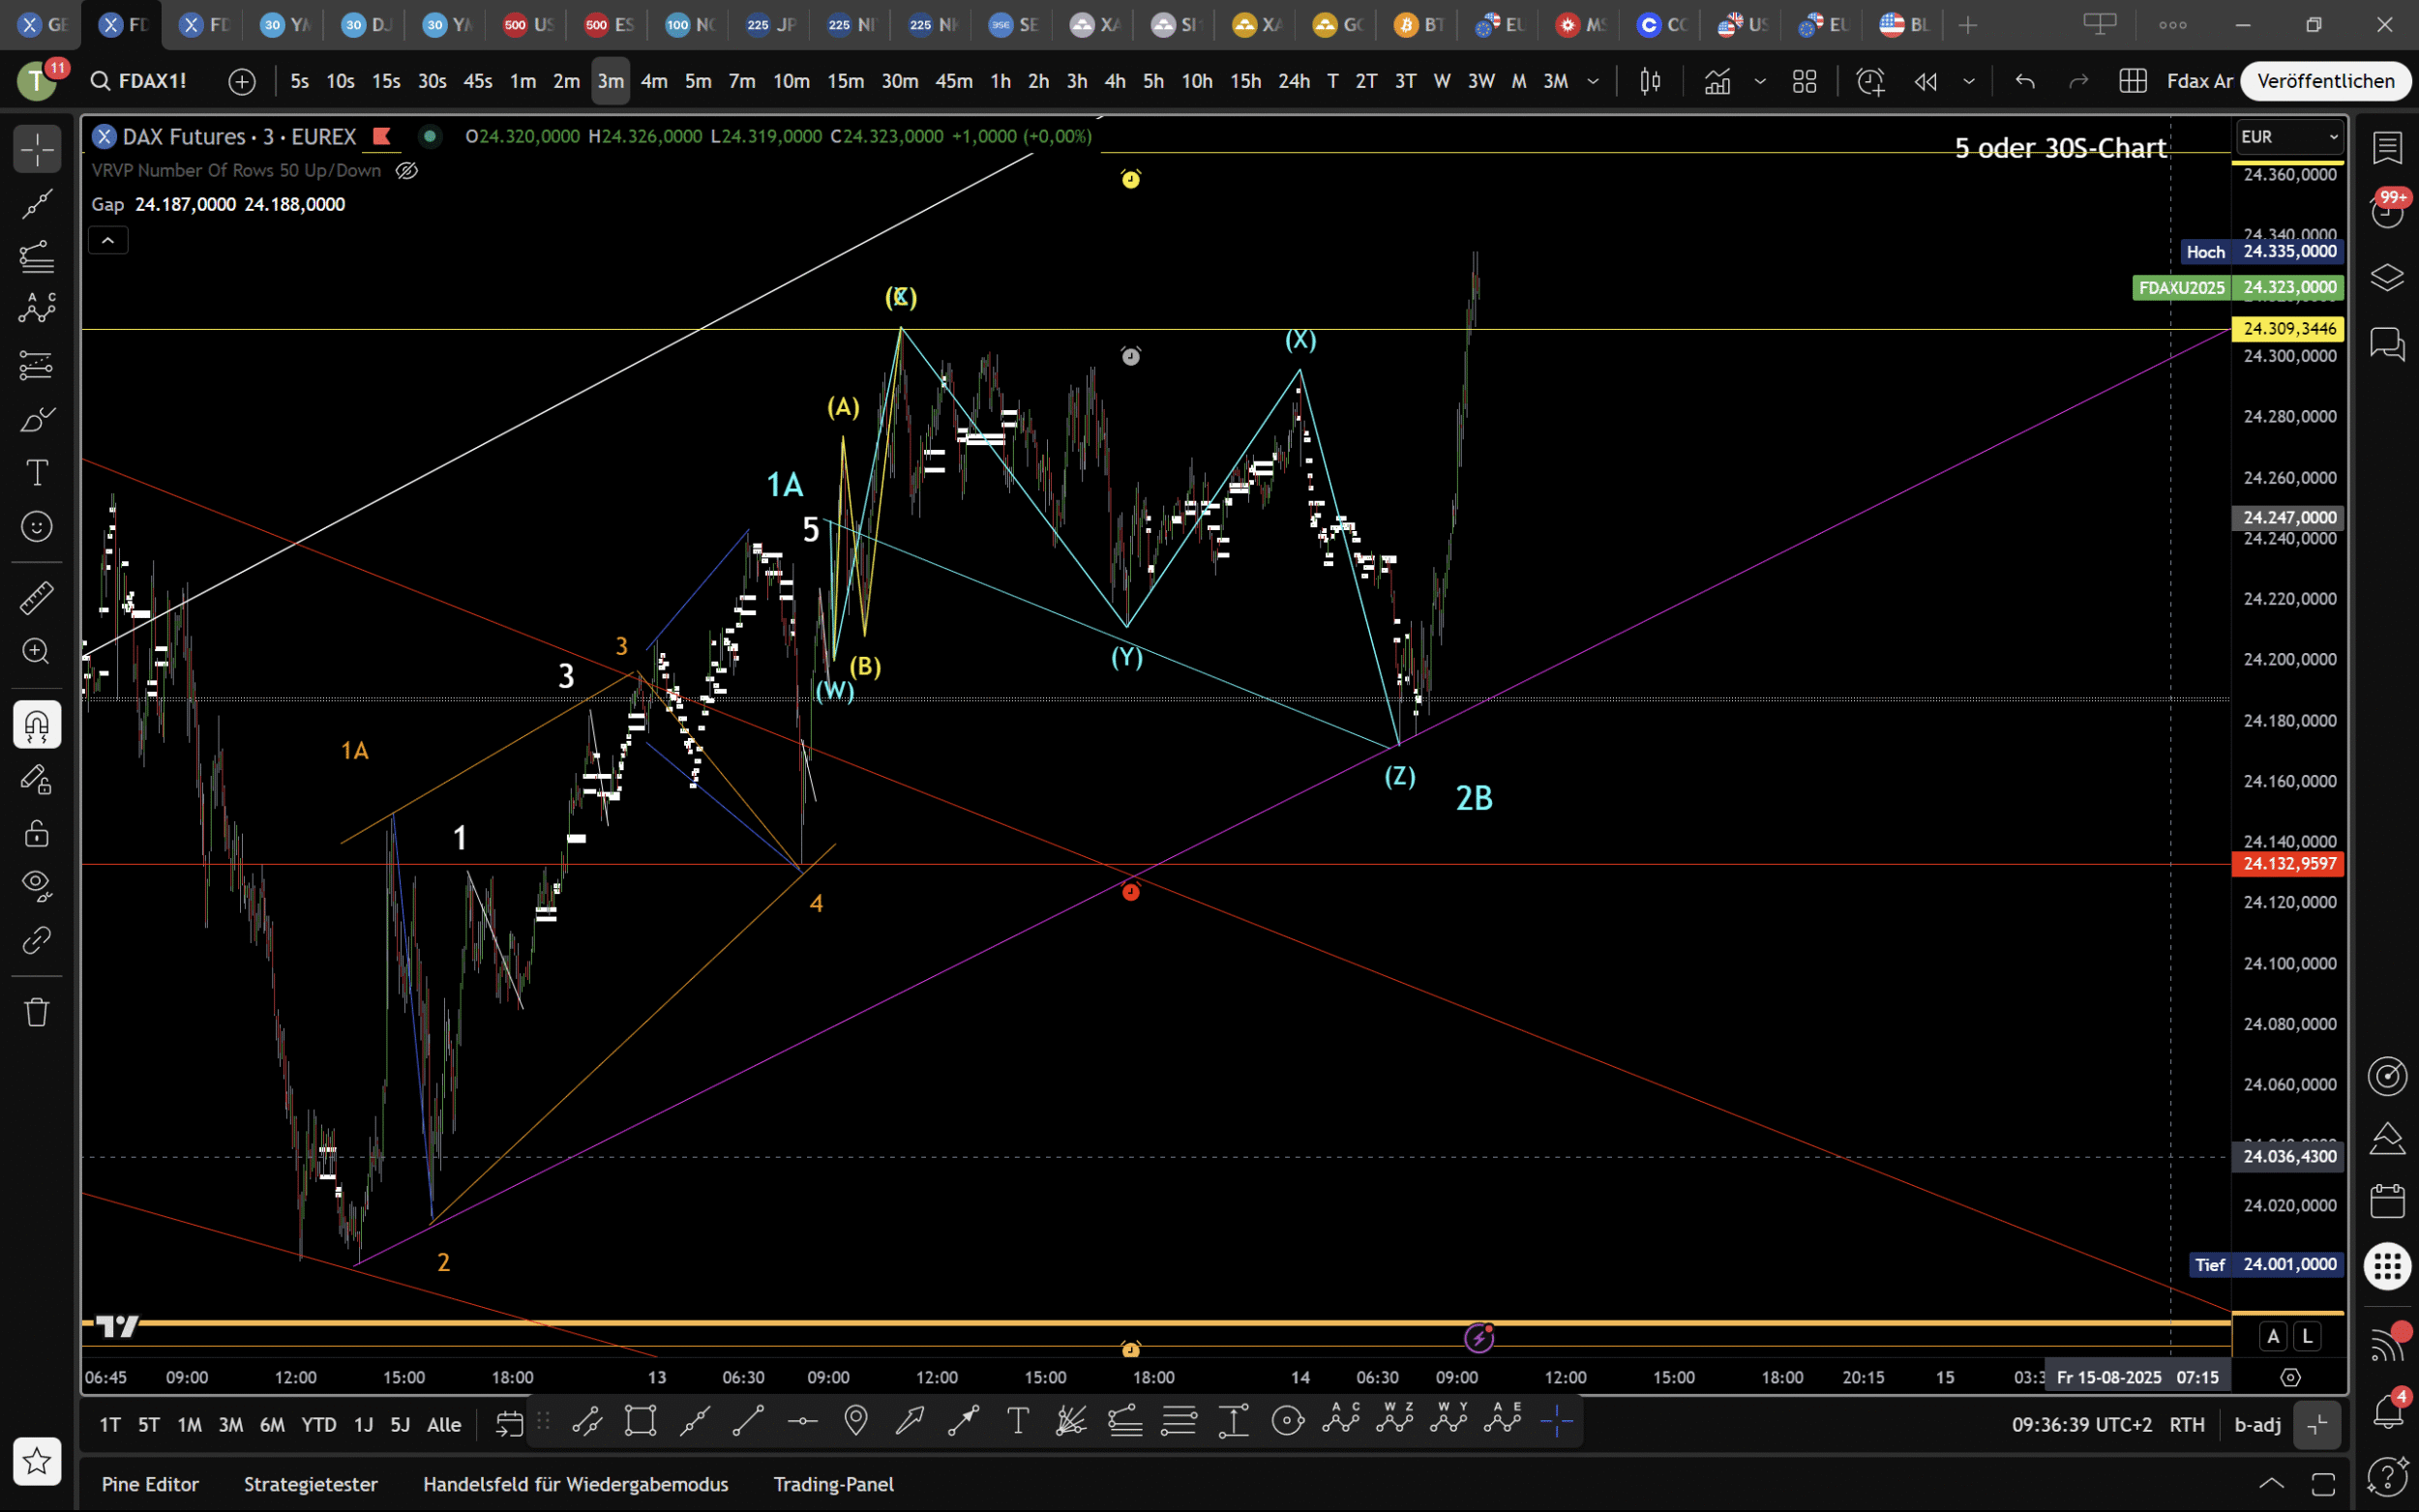
Task: Collapse the indicator legend arrow
Action: [x=108, y=240]
